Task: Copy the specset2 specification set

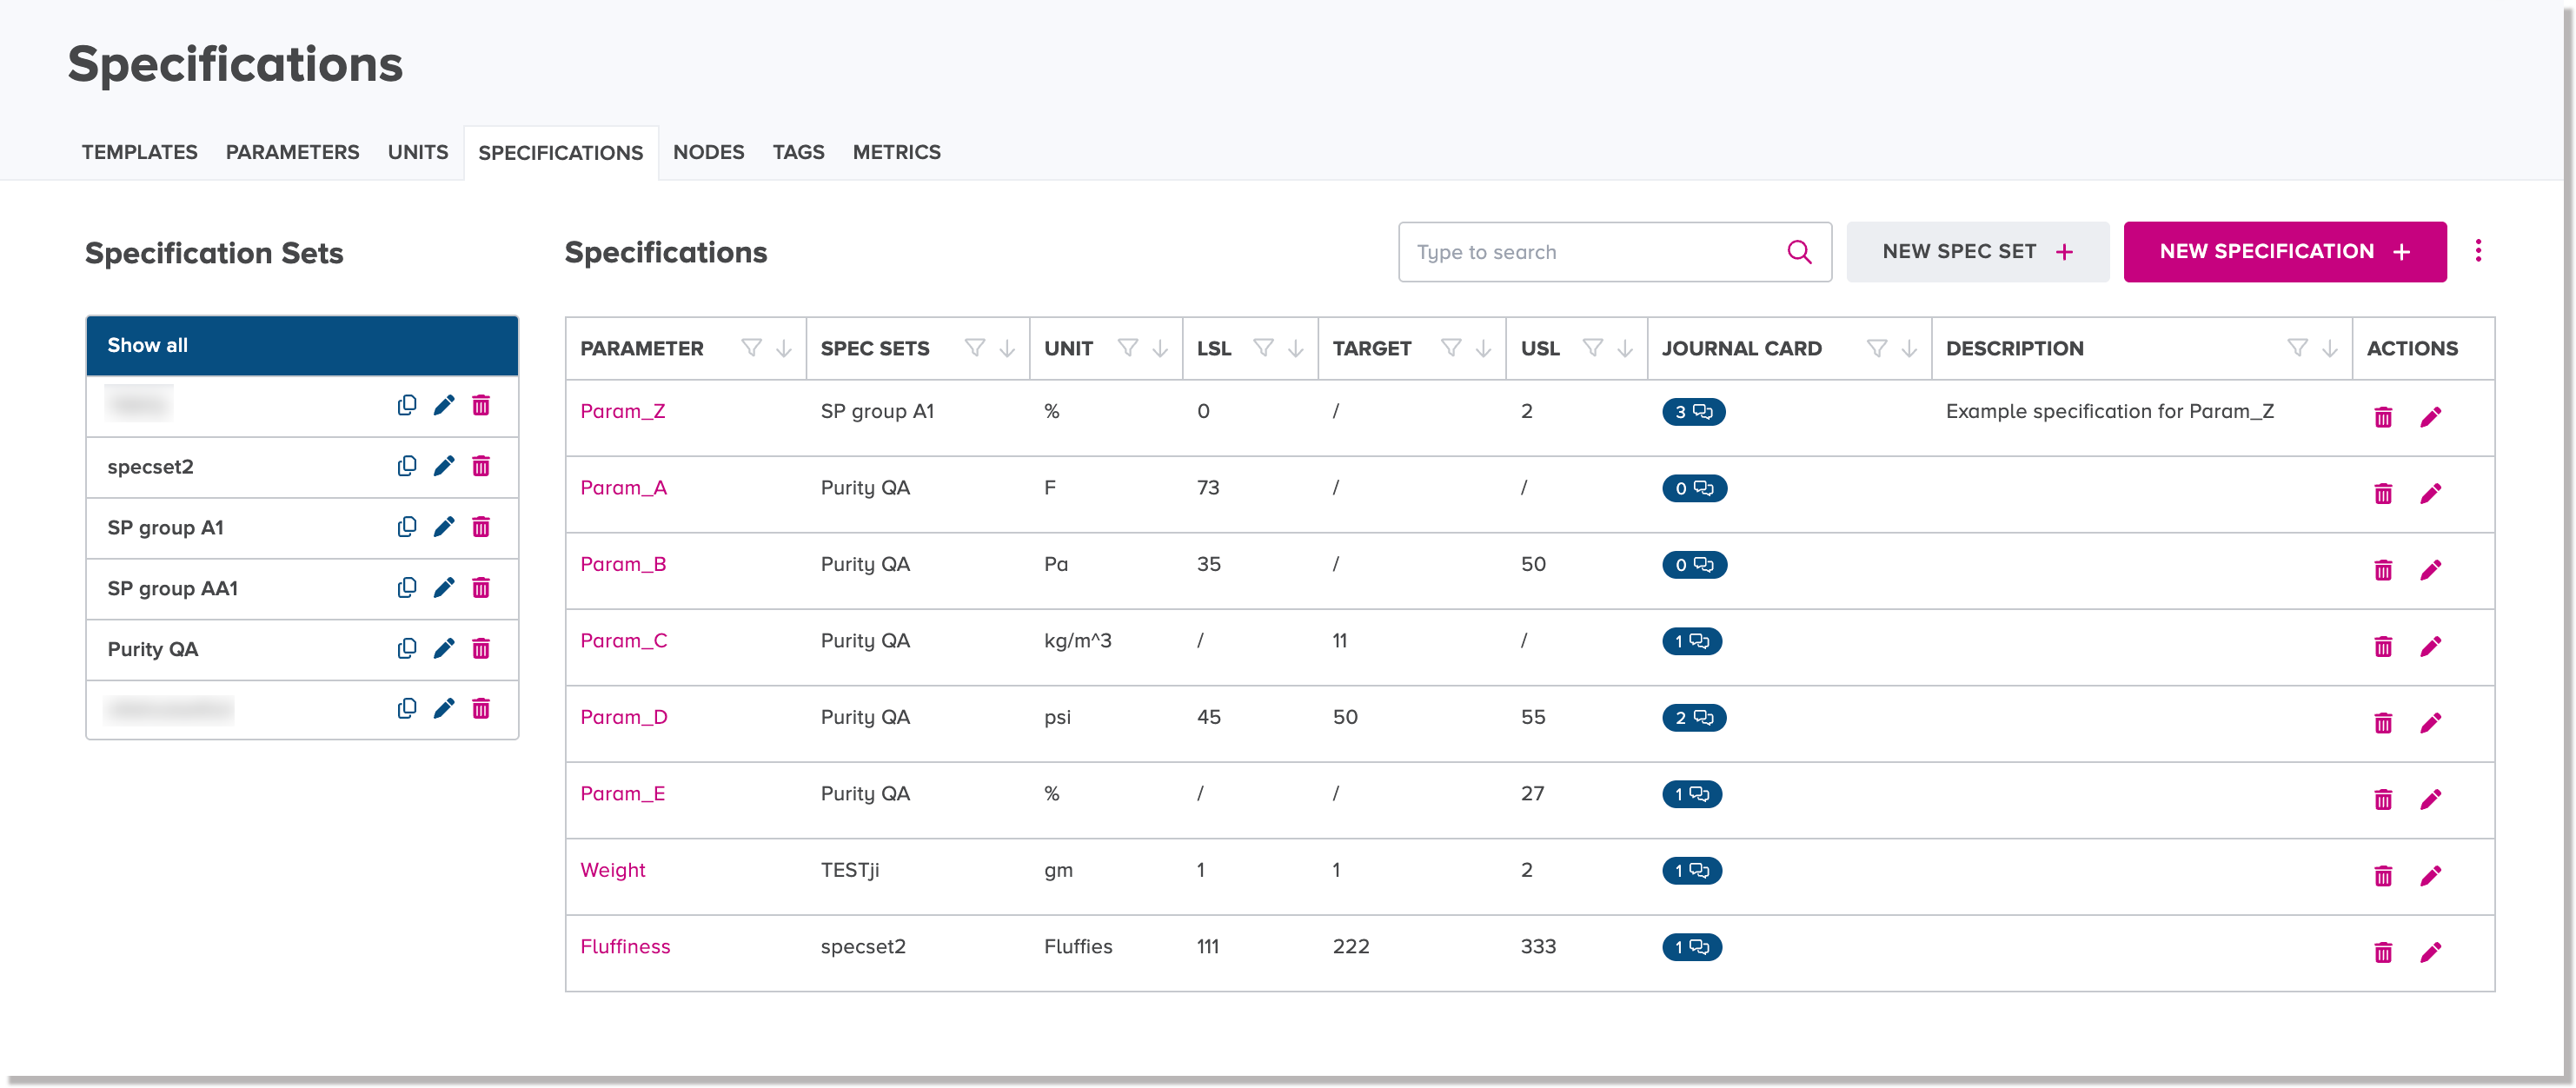Action: click(406, 466)
